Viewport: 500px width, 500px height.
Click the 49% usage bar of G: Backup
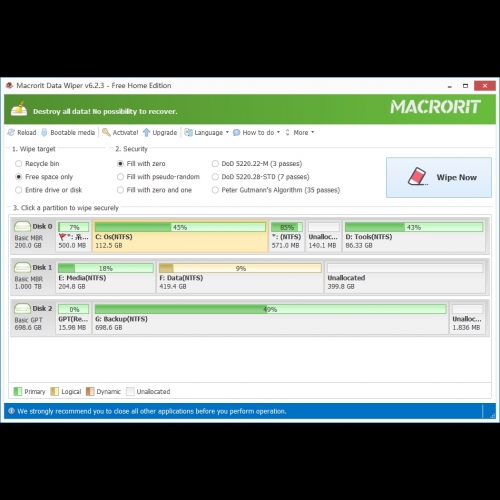point(270,309)
